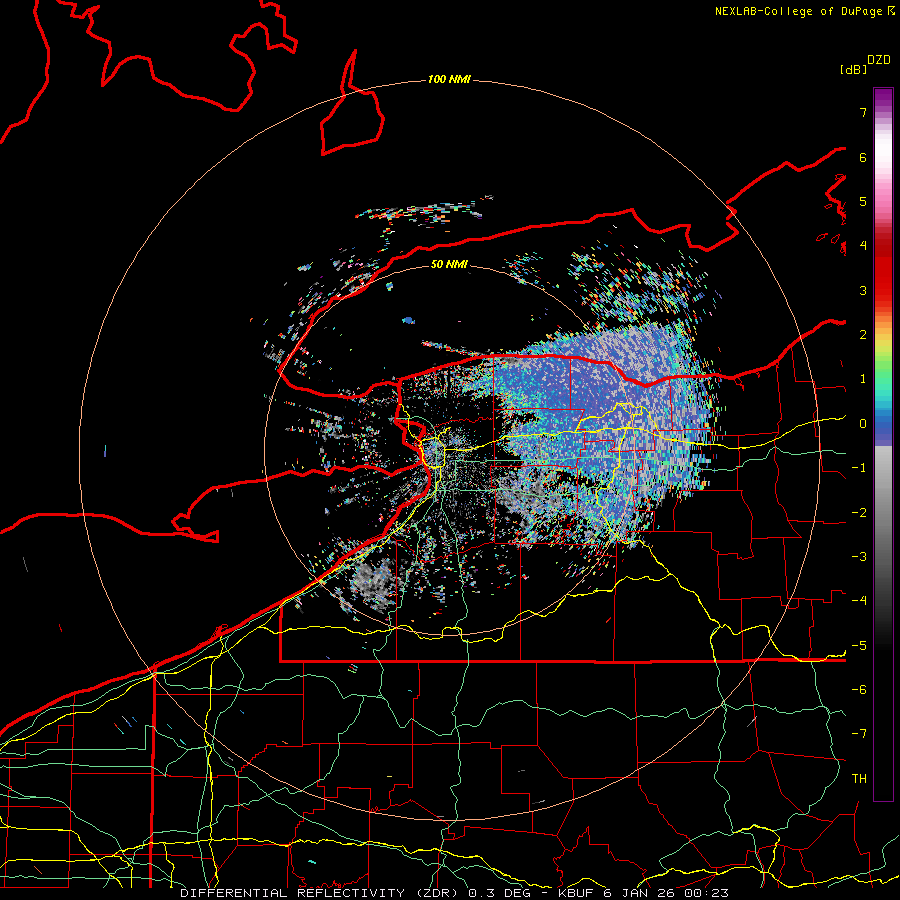Click the -5 dB tick label
This screenshot has width=900, height=900.
click(859, 646)
